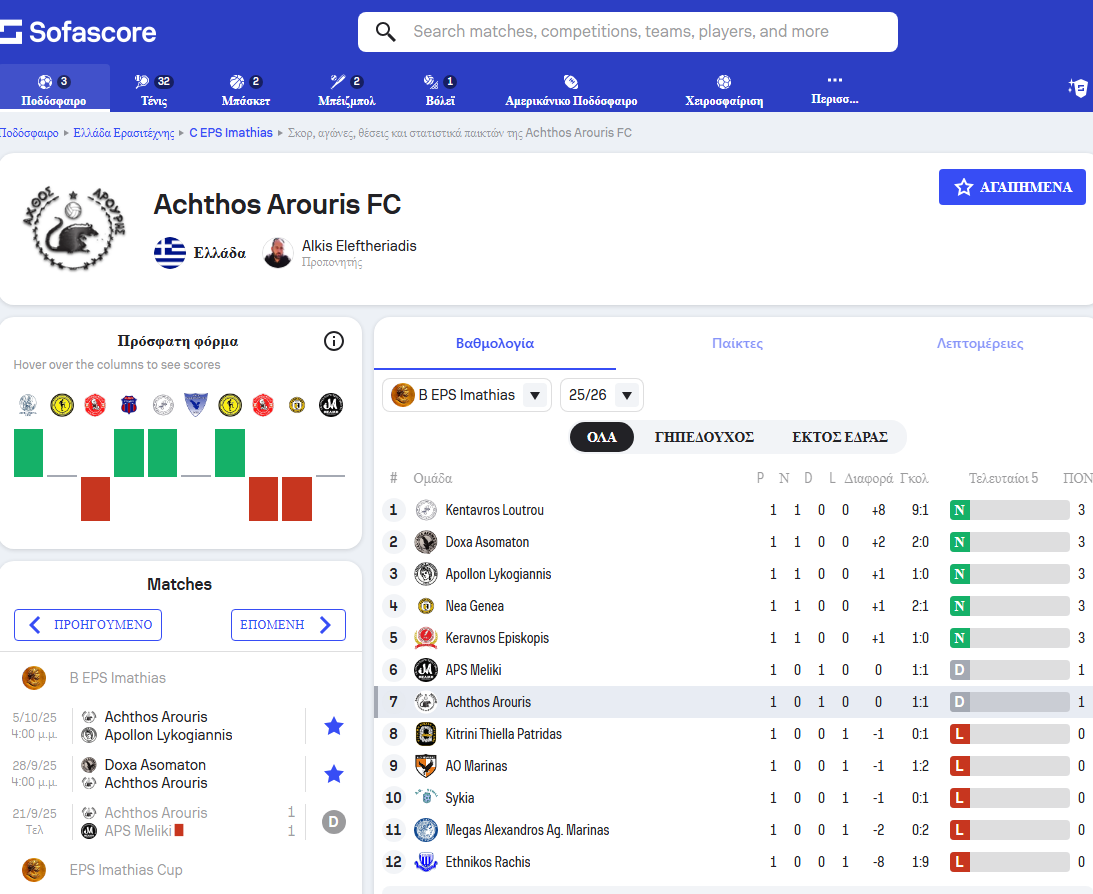
Task: Toggle favorite star for Doxa Asomaton match
Action: (x=334, y=773)
